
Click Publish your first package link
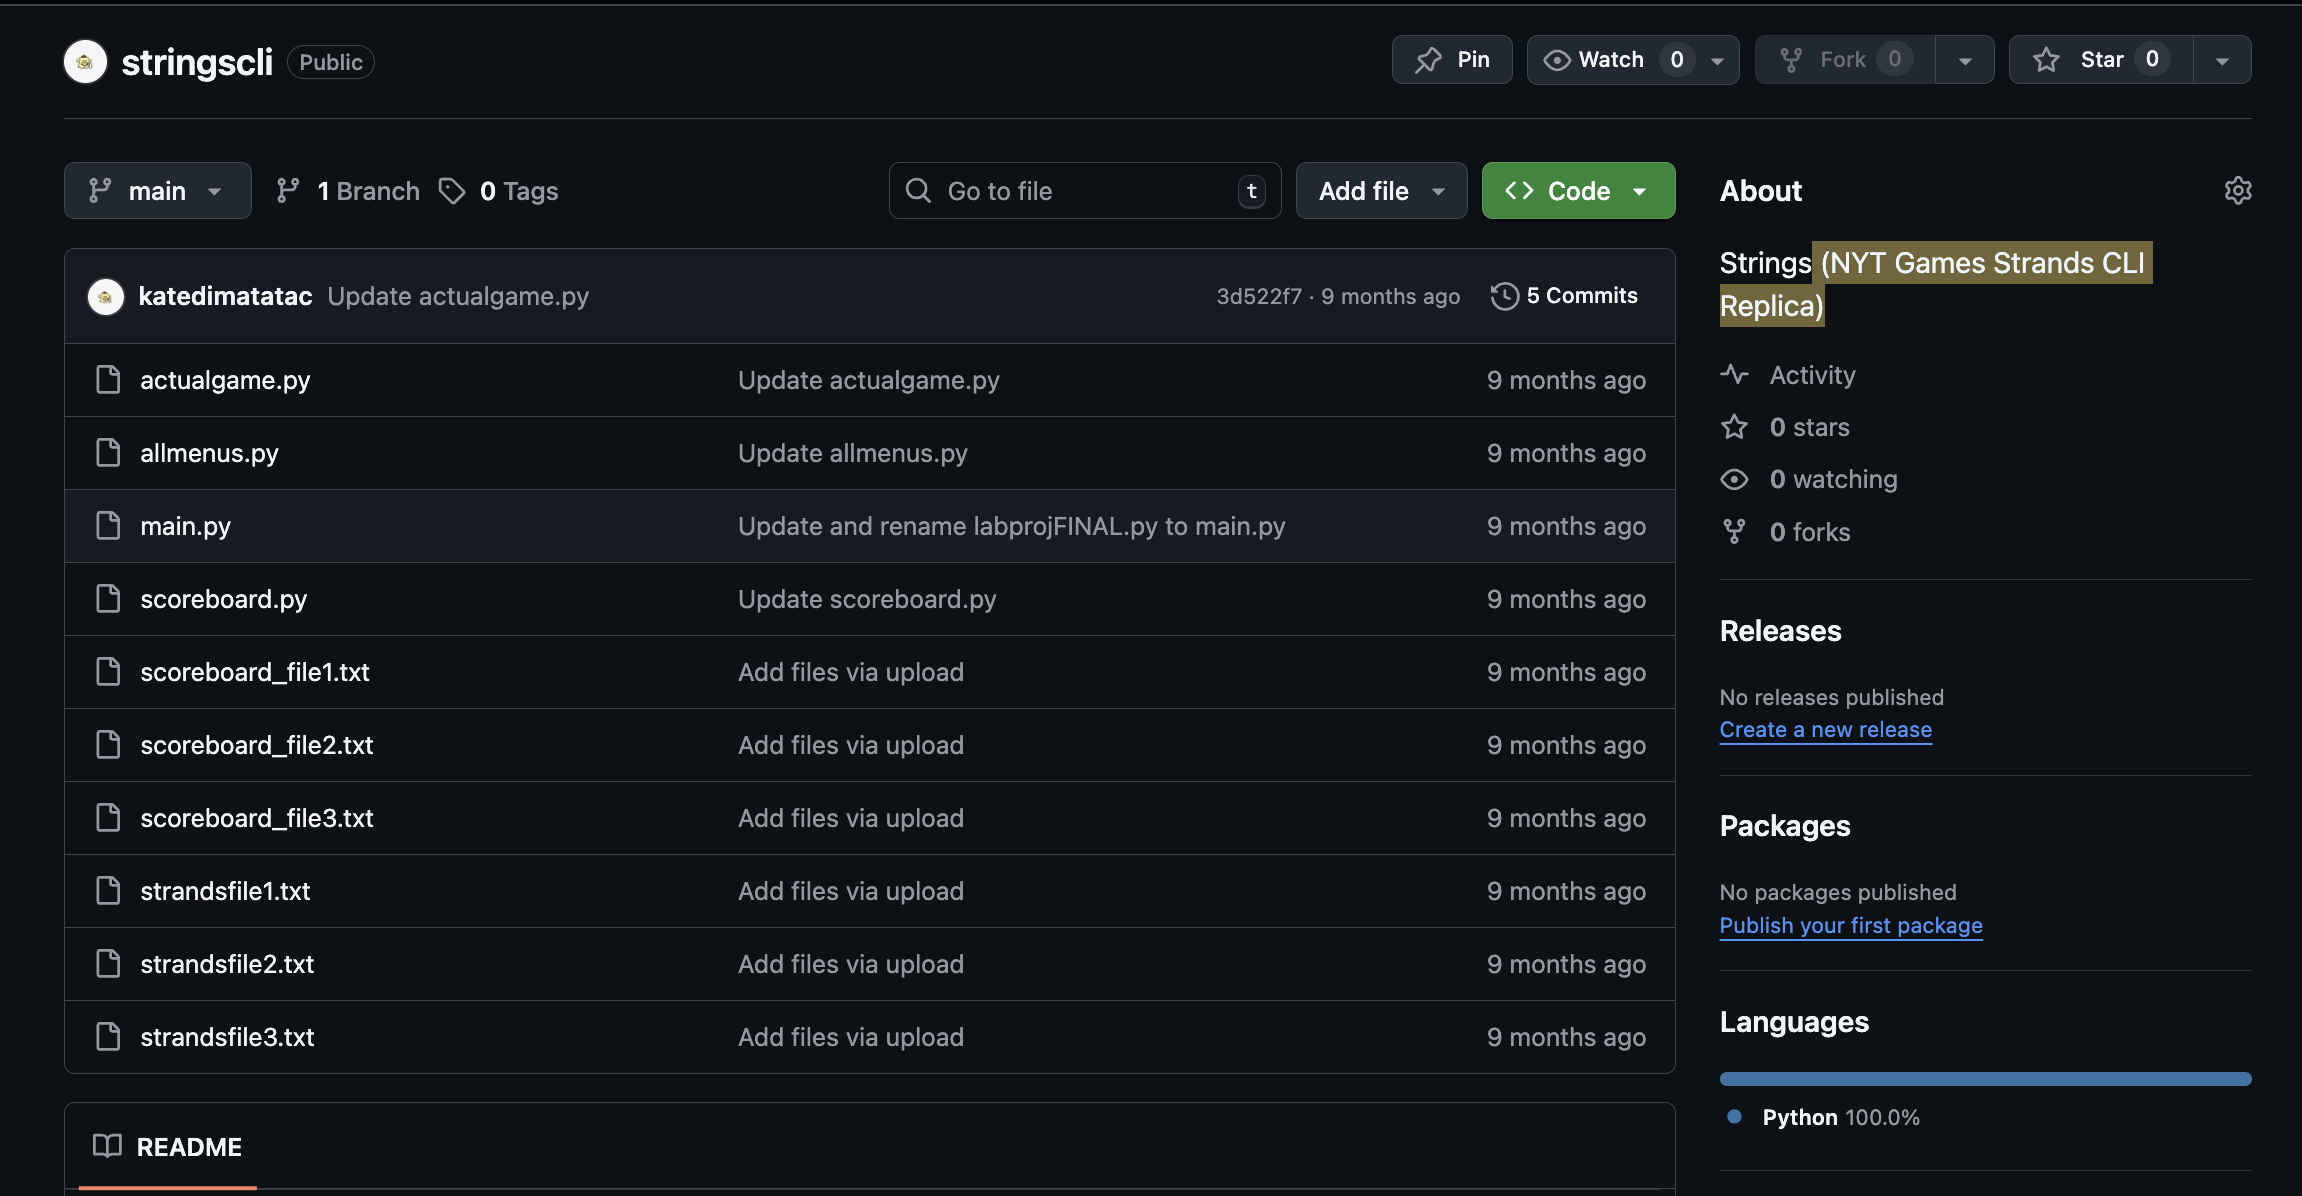(x=1851, y=926)
